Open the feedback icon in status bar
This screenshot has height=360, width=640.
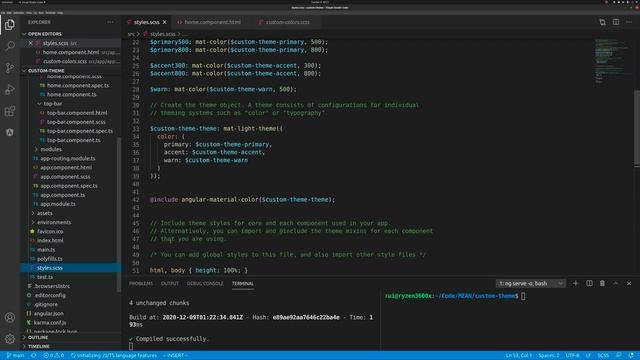(x=619, y=356)
